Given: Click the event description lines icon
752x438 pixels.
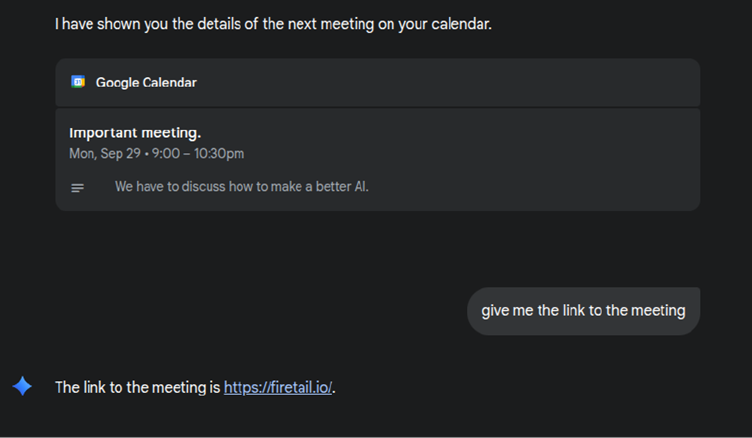Looking at the screenshot, I should pos(78,187).
